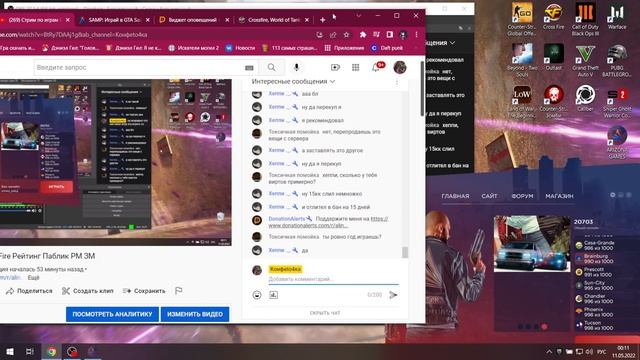Click the YouTube search magnifier button

[271, 67]
